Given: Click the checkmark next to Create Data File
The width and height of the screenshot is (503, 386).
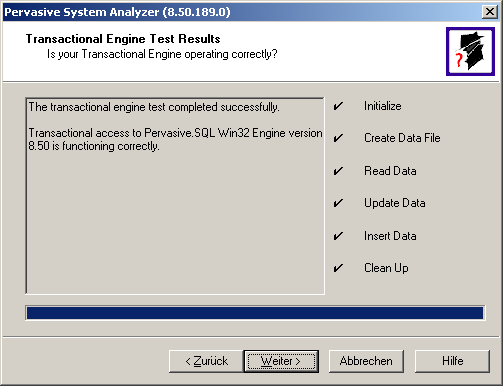Looking at the screenshot, I should click(x=338, y=138).
